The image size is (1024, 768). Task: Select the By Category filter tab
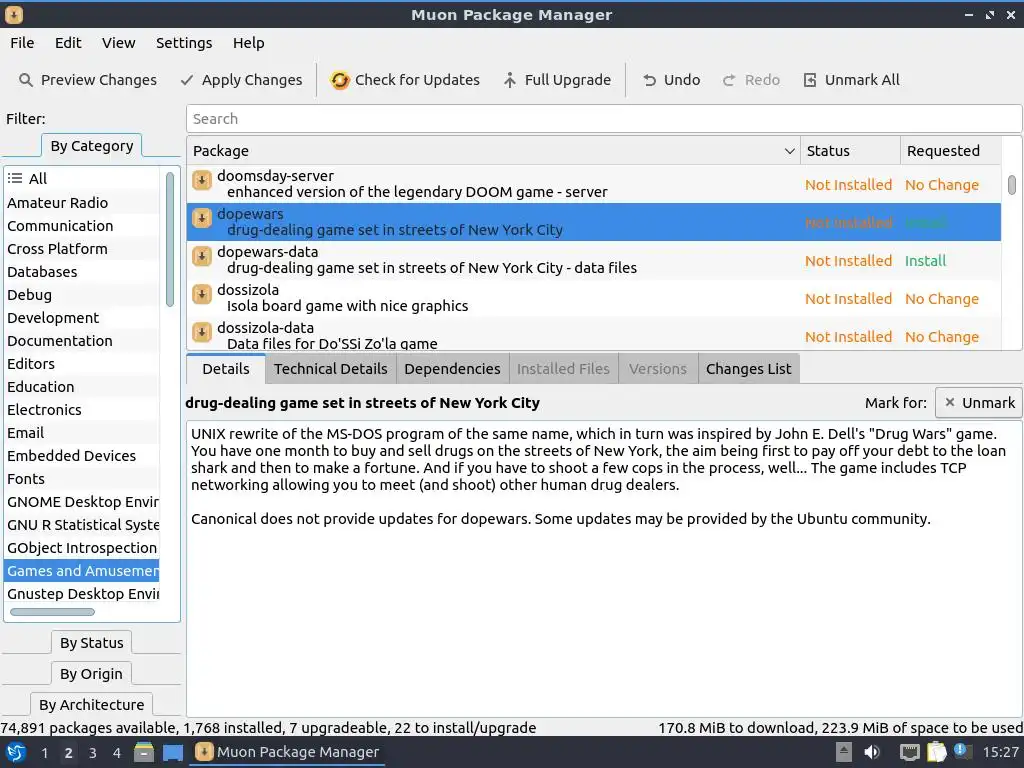pos(92,146)
